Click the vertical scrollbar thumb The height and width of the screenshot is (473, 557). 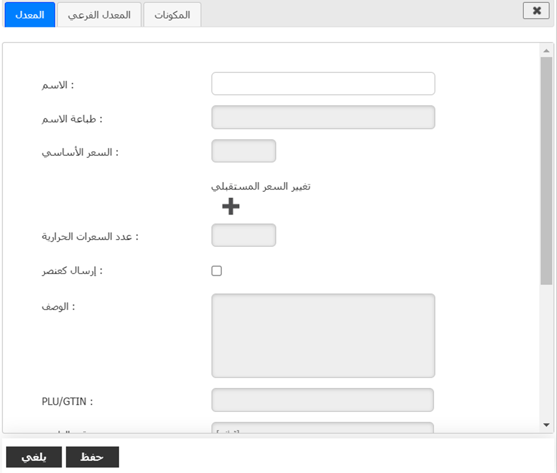[x=546, y=171]
